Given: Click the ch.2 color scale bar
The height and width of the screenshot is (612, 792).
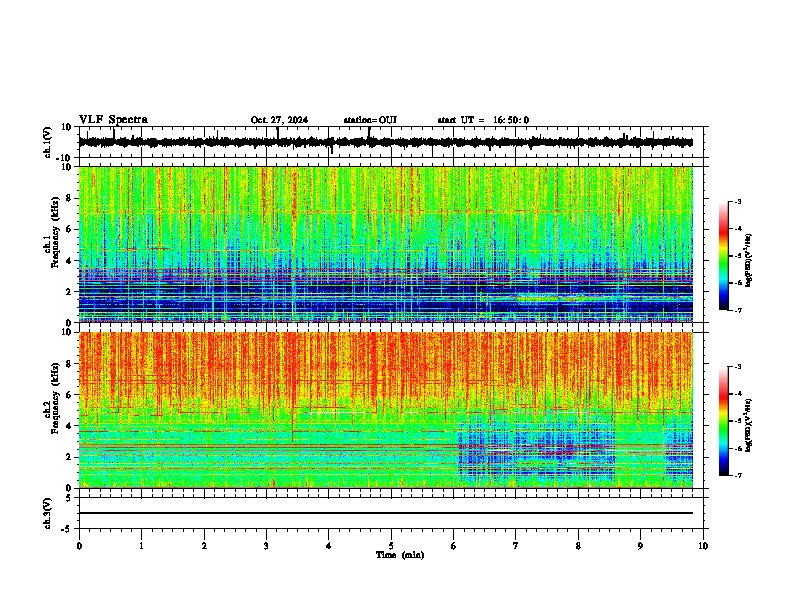Looking at the screenshot, I should (x=723, y=421).
